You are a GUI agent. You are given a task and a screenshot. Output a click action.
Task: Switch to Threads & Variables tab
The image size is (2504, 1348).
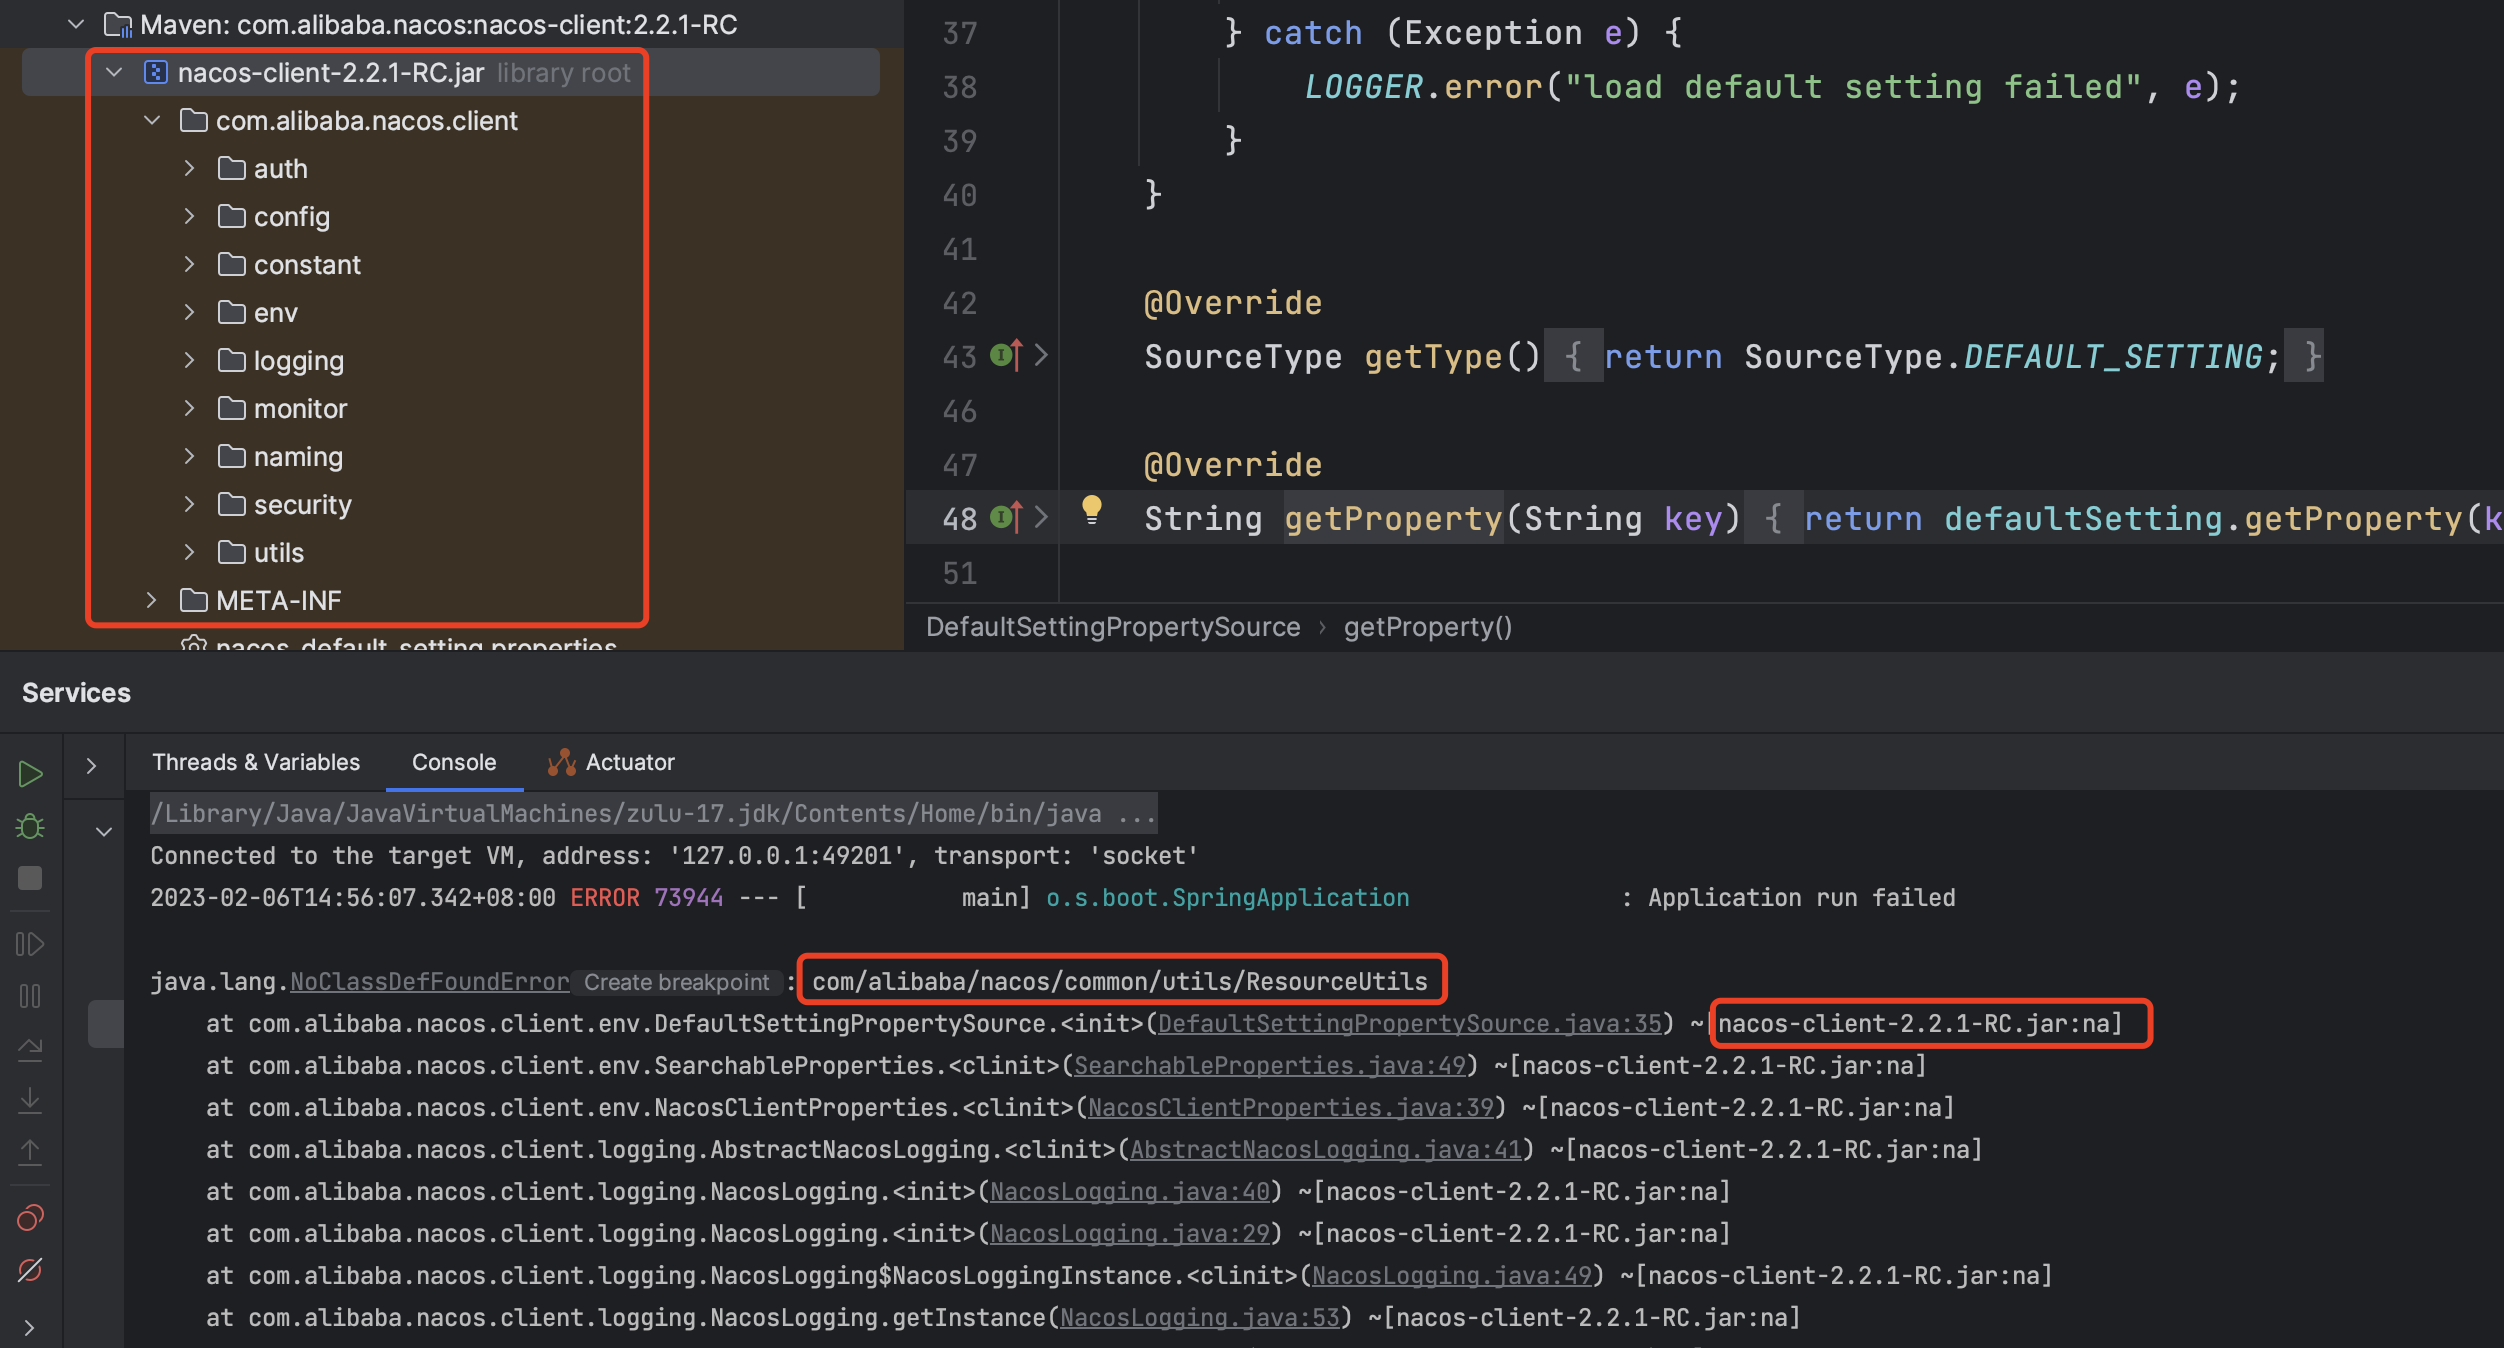coord(256,762)
